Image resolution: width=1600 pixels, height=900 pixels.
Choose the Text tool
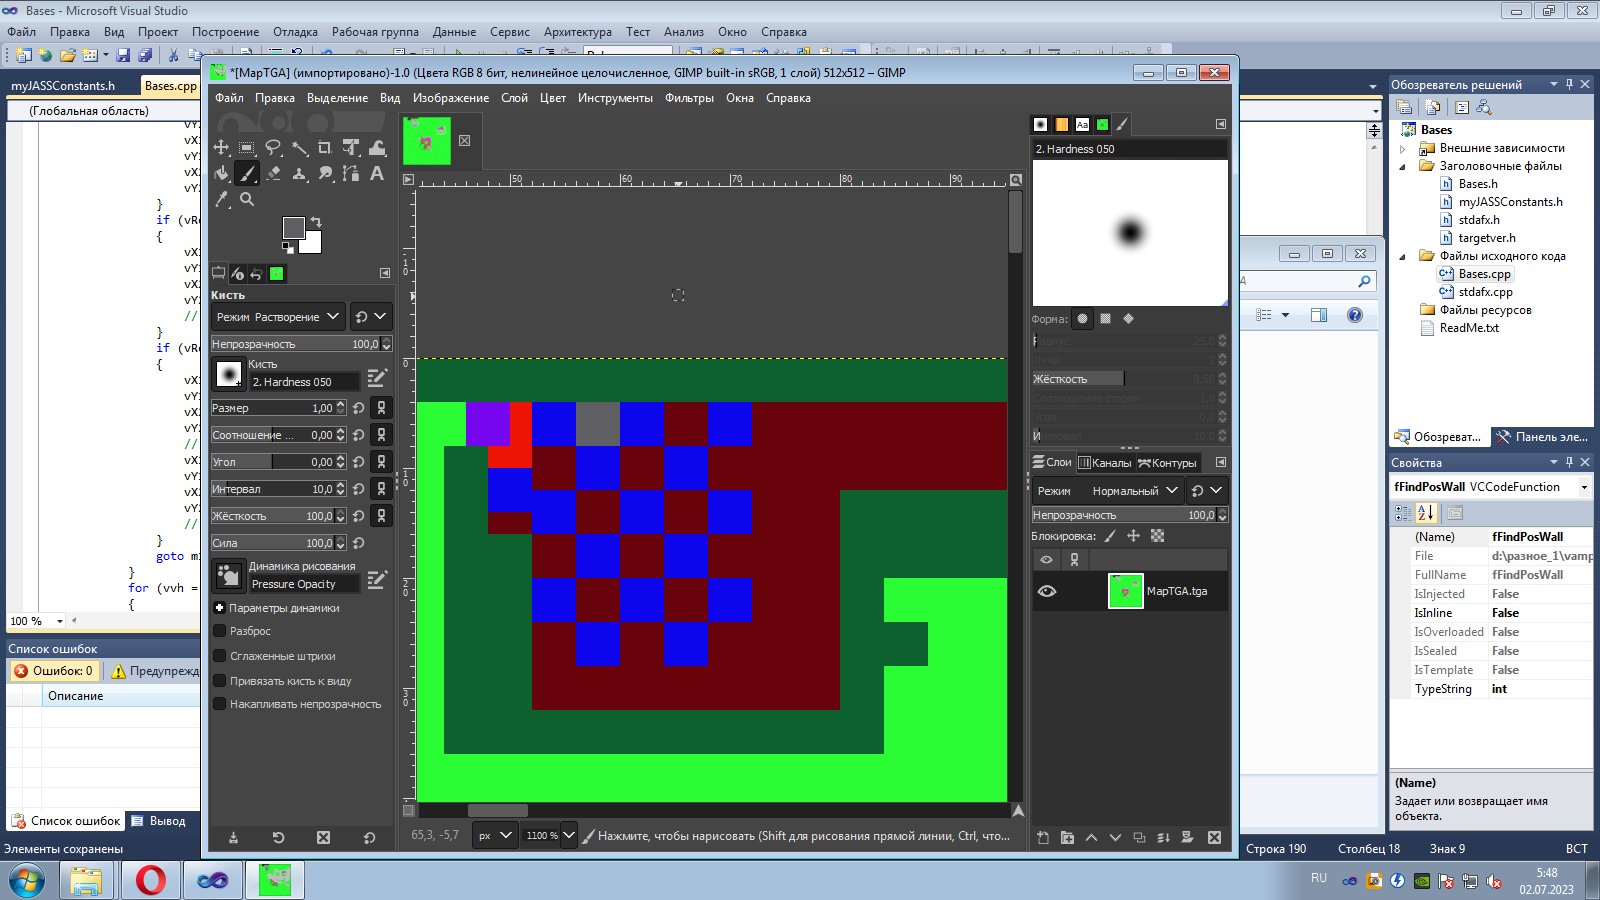pyautogui.click(x=377, y=174)
